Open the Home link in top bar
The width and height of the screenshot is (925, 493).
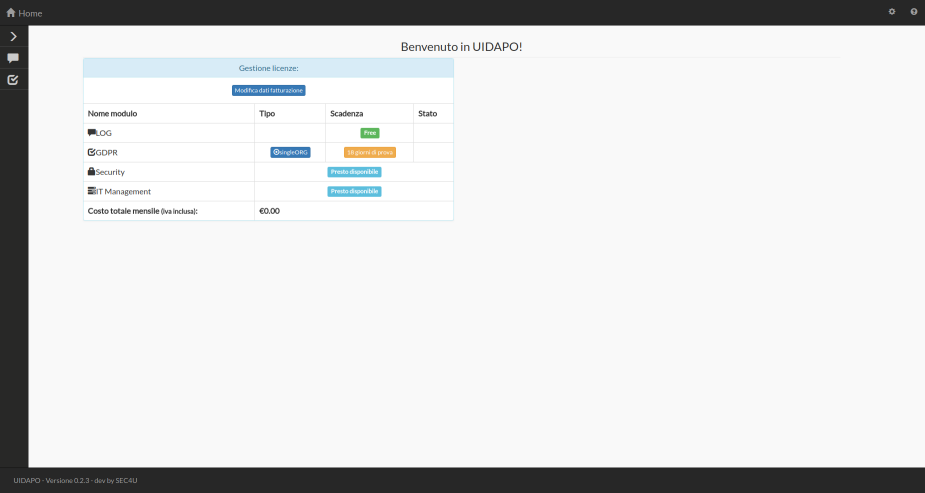tap(24, 13)
